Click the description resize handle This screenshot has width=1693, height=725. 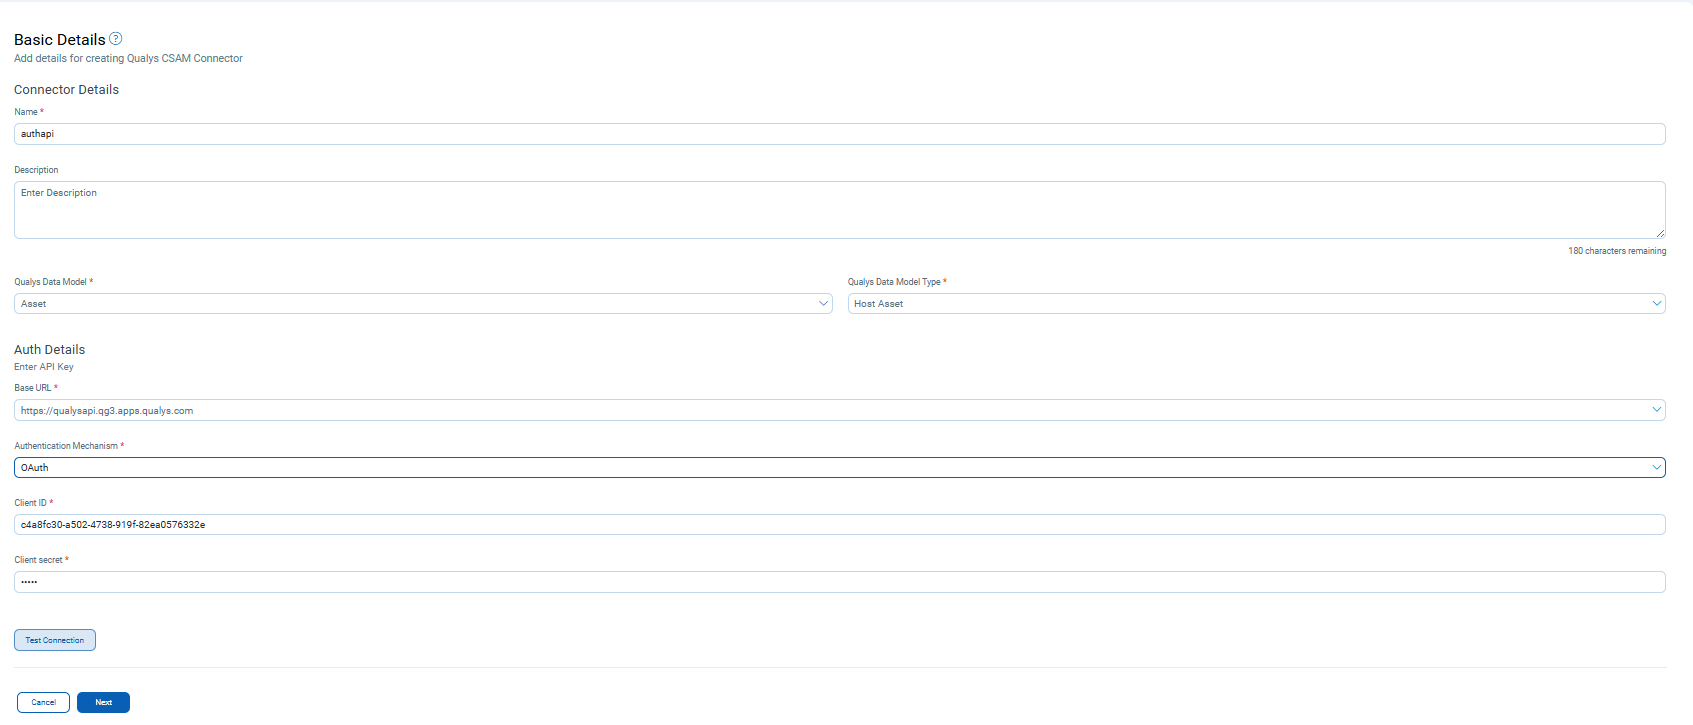[x=1660, y=233]
